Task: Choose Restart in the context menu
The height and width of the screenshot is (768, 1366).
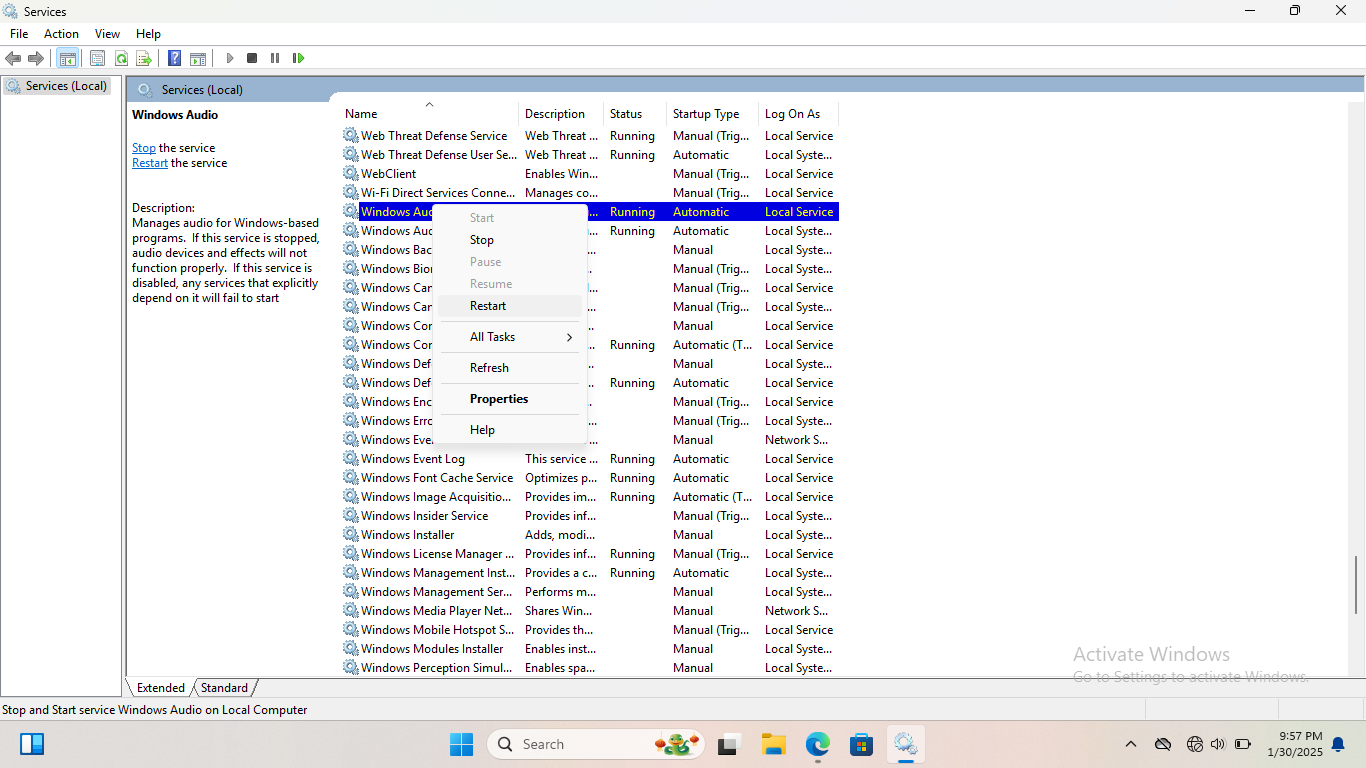Action: [488, 306]
